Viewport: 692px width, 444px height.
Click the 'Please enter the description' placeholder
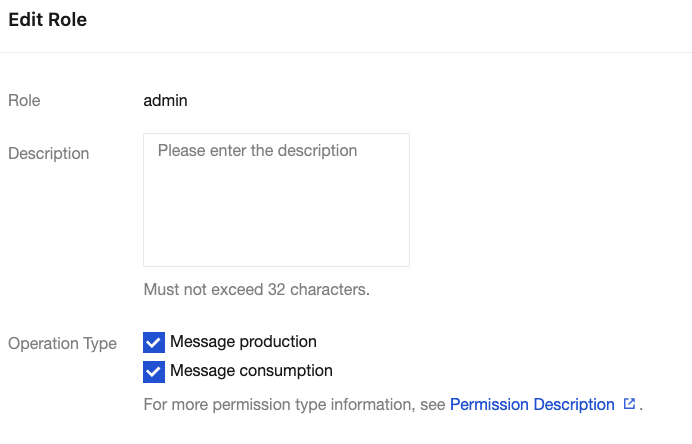pos(257,151)
